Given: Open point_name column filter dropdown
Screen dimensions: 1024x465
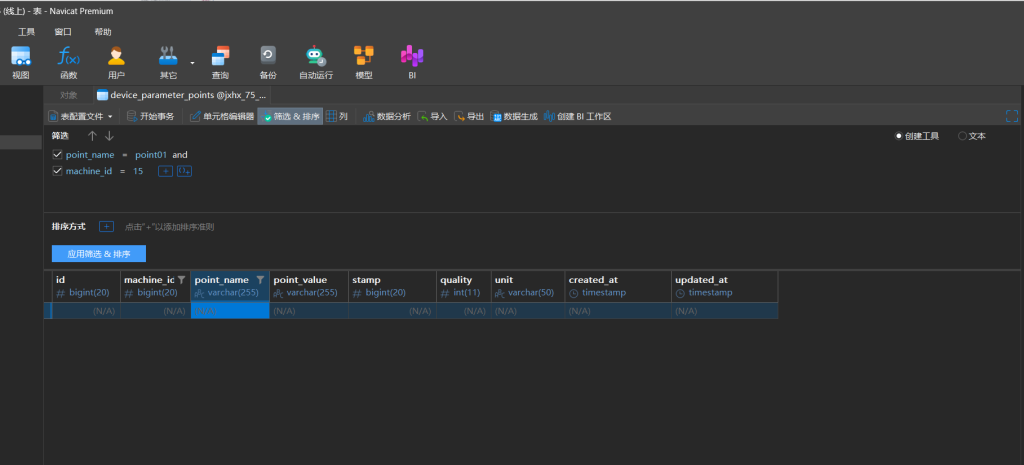Looking at the screenshot, I should (x=260, y=280).
